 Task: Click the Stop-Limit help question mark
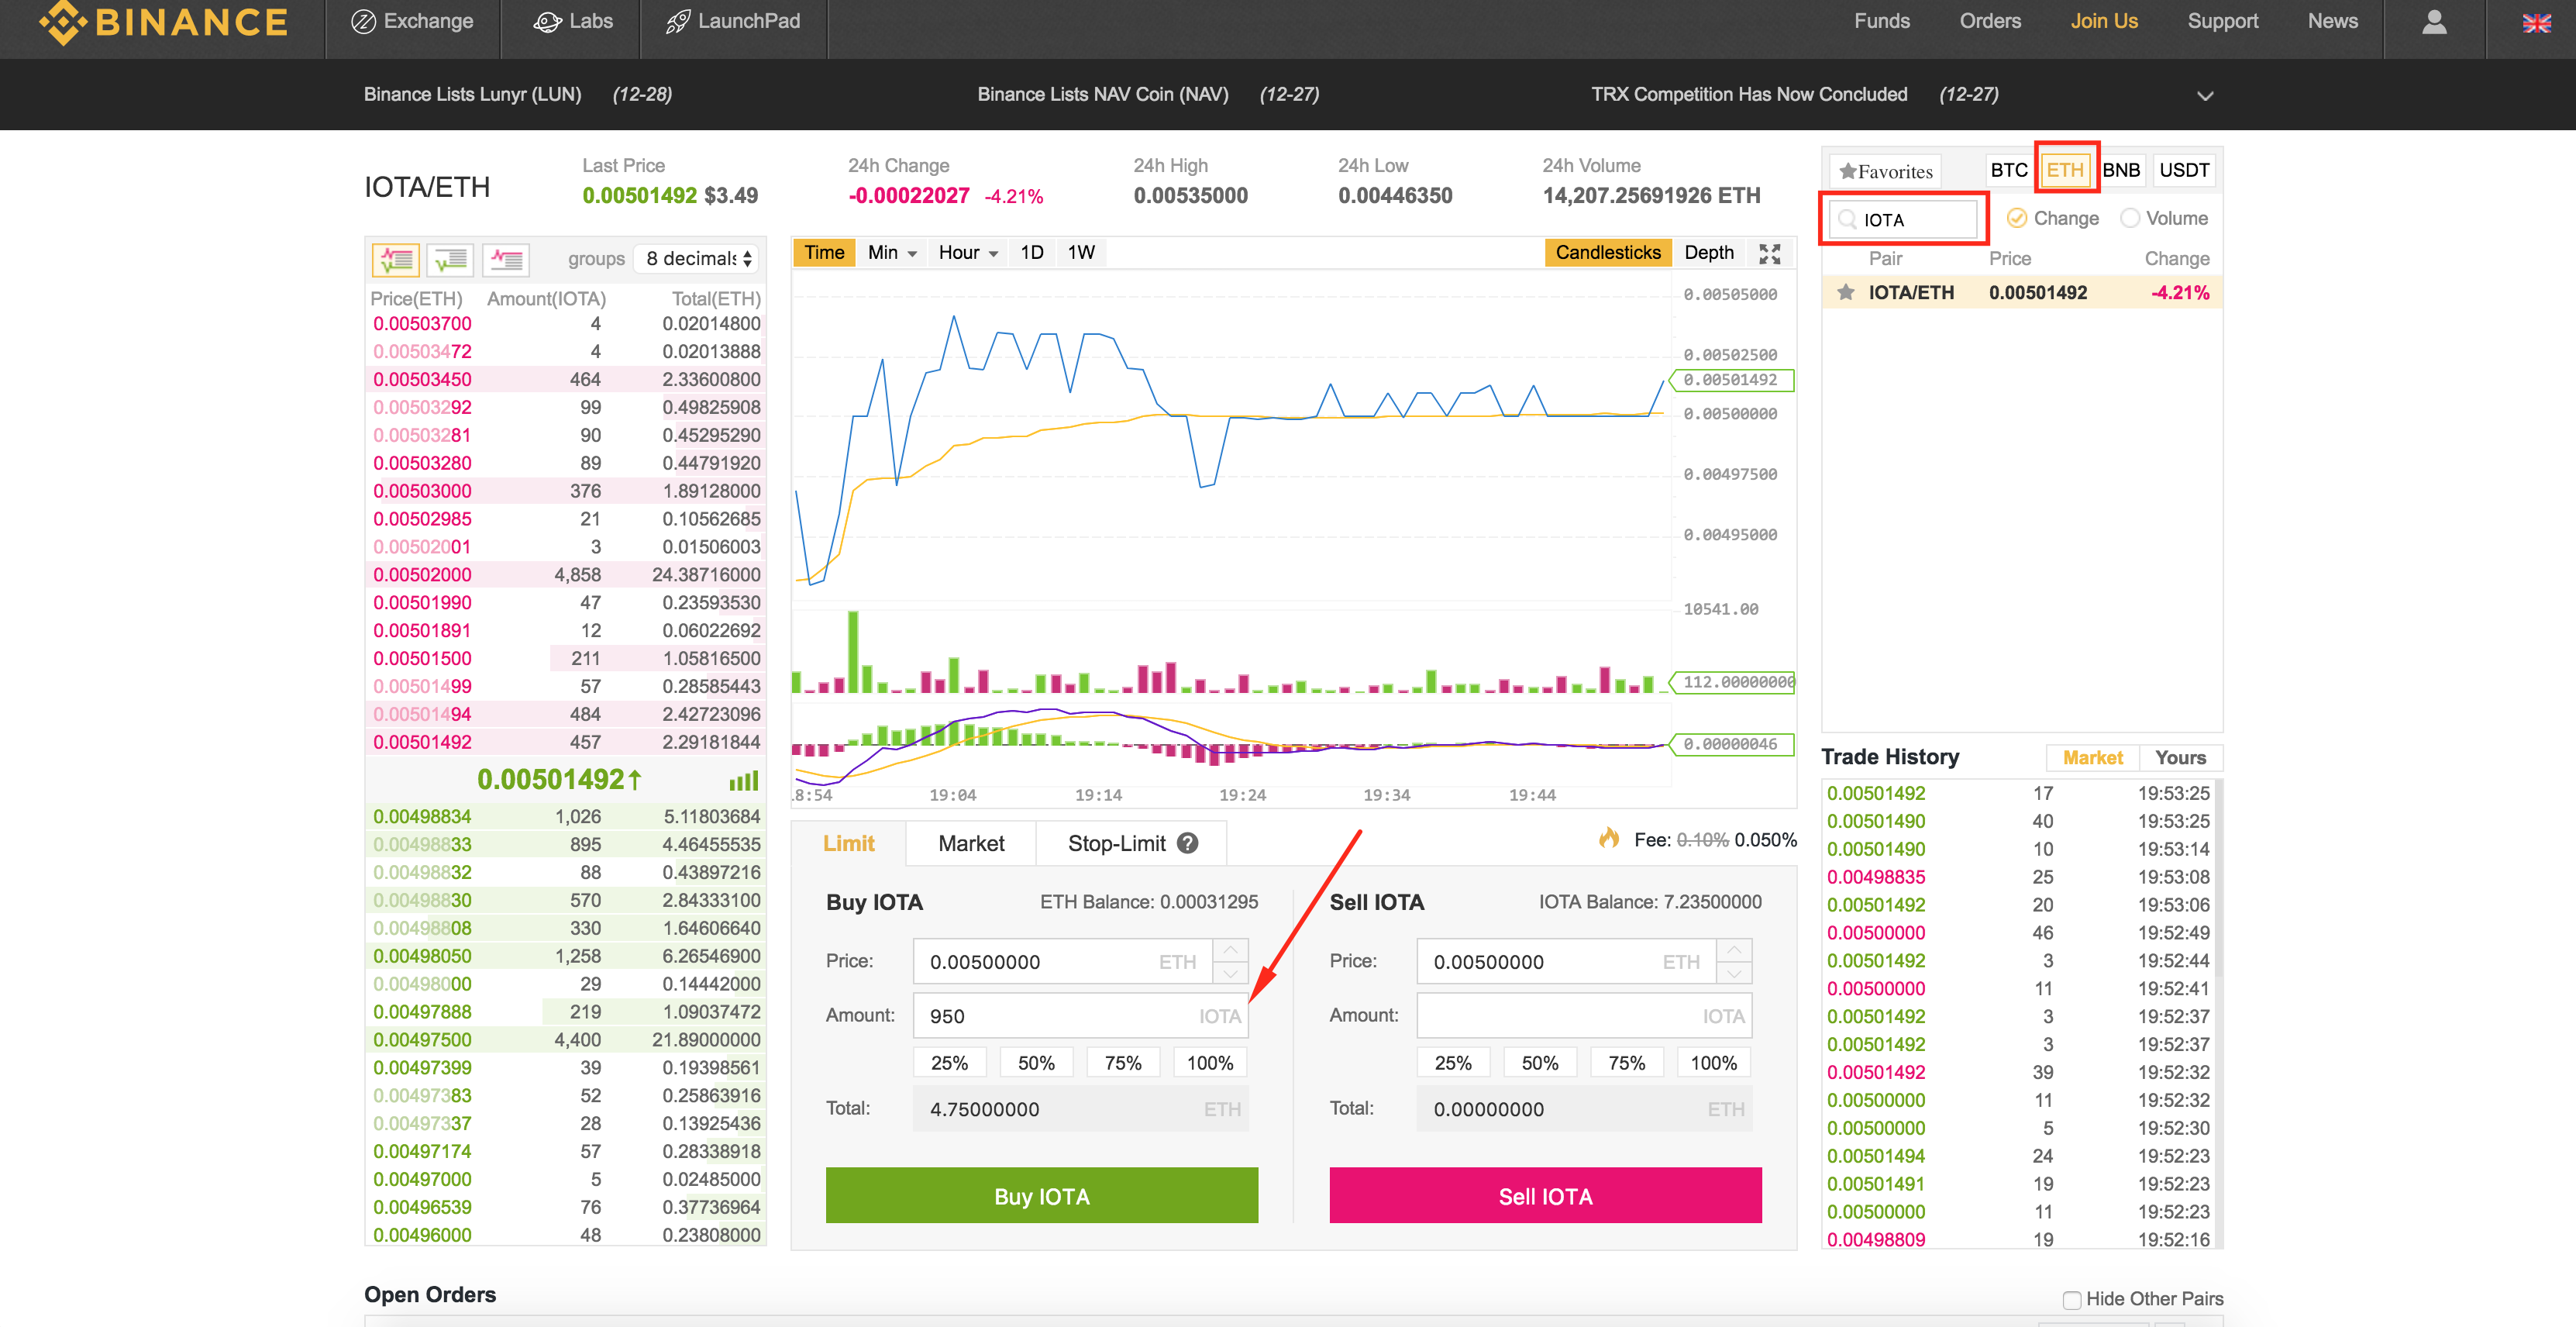pos(1187,843)
